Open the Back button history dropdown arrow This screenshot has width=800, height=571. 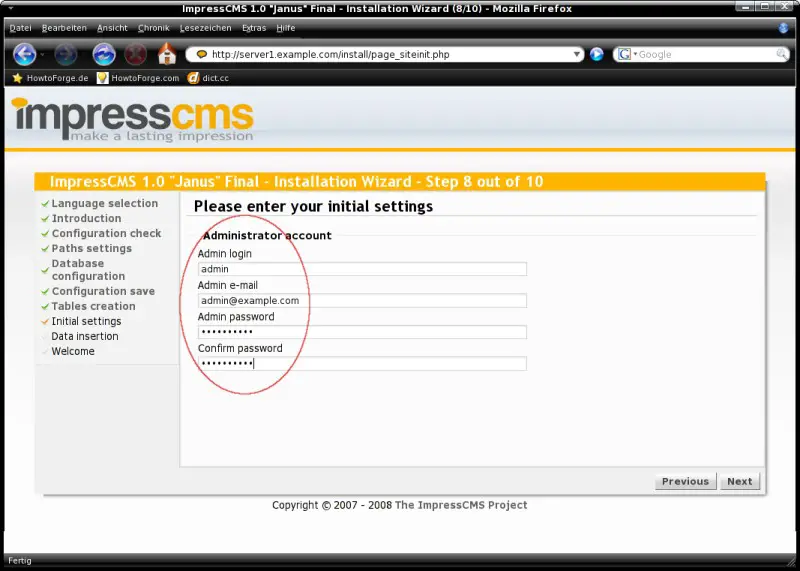[x=42, y=55]
